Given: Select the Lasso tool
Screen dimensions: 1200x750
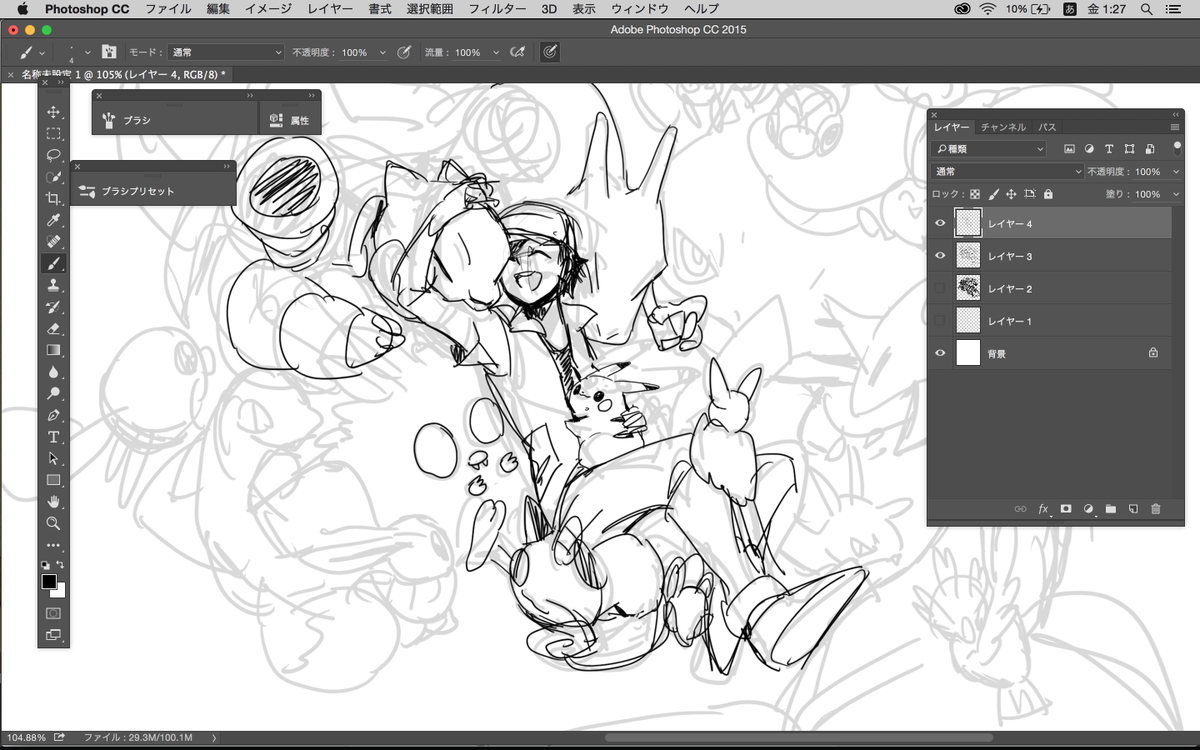Looking at the screenshot, I should (53, 155).
